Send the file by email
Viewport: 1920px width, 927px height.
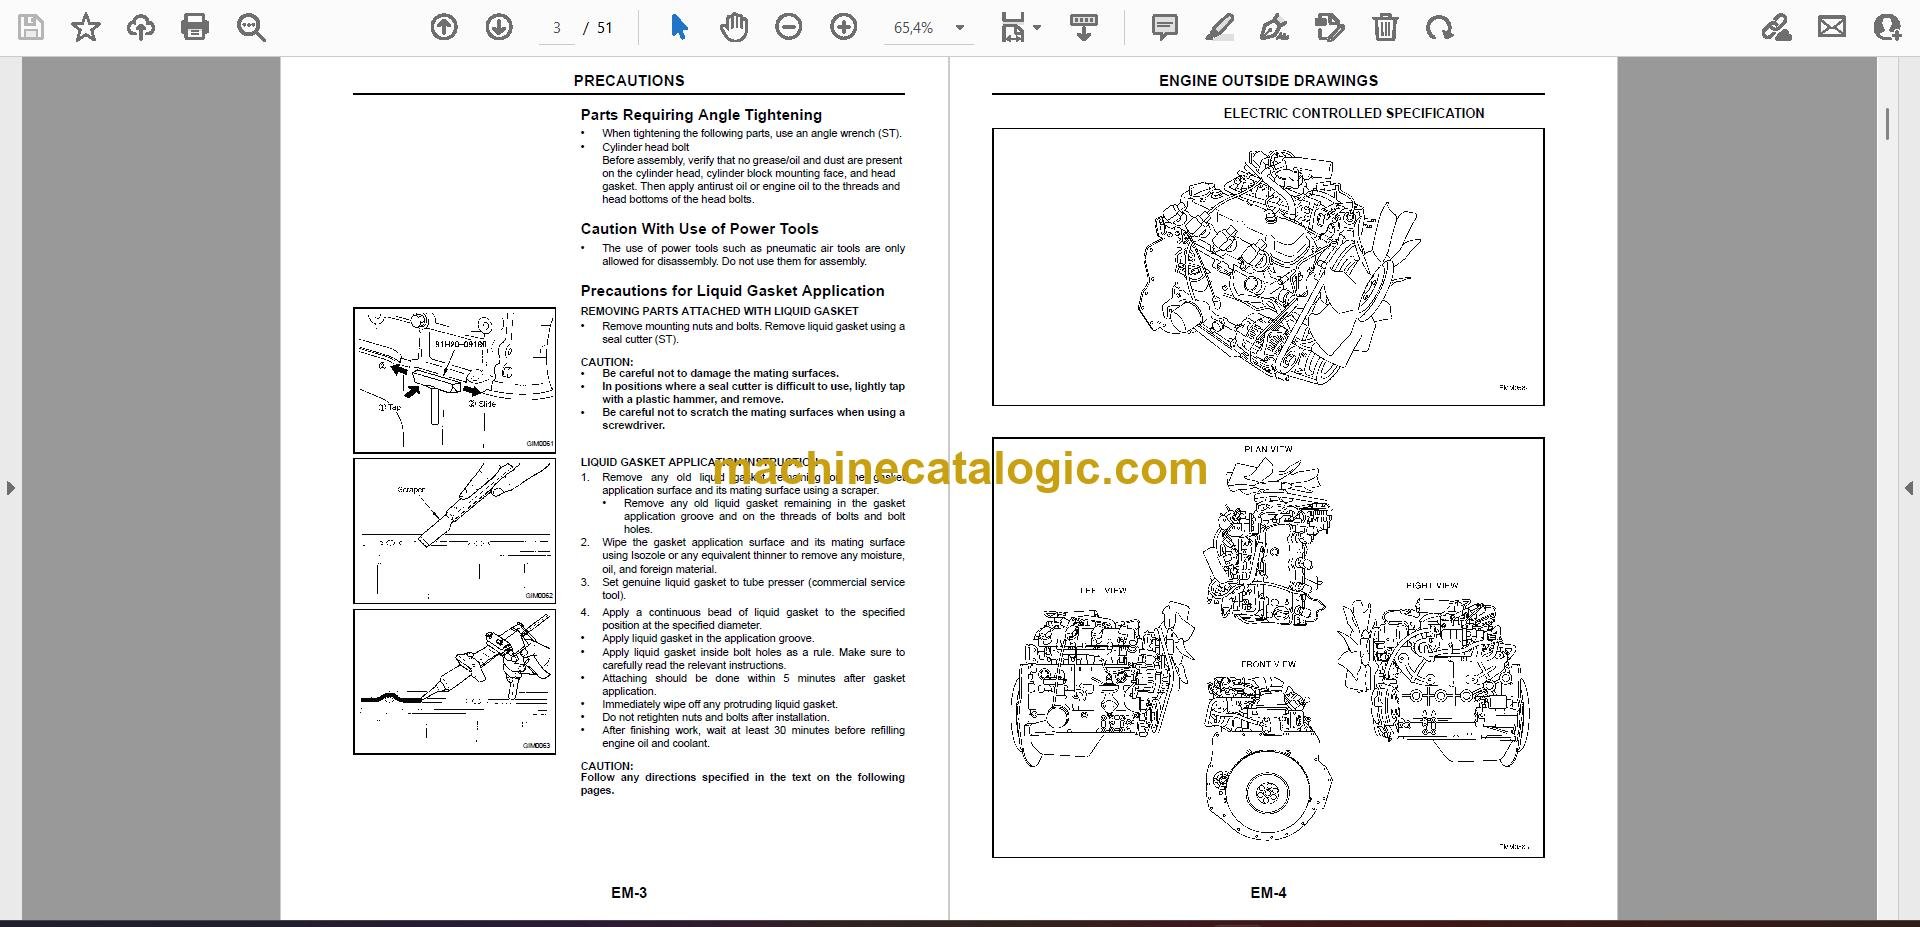pos(1832,28)
